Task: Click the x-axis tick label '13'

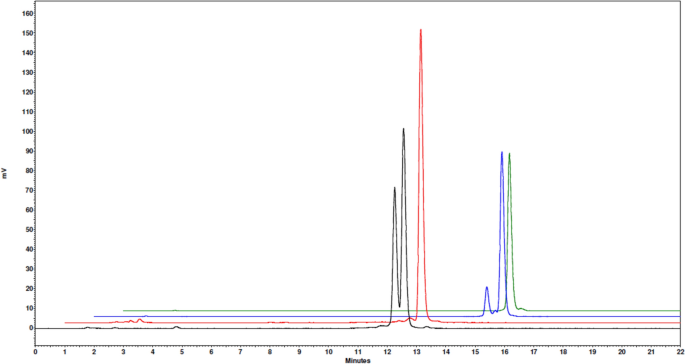Action: [x=416, y=352]
